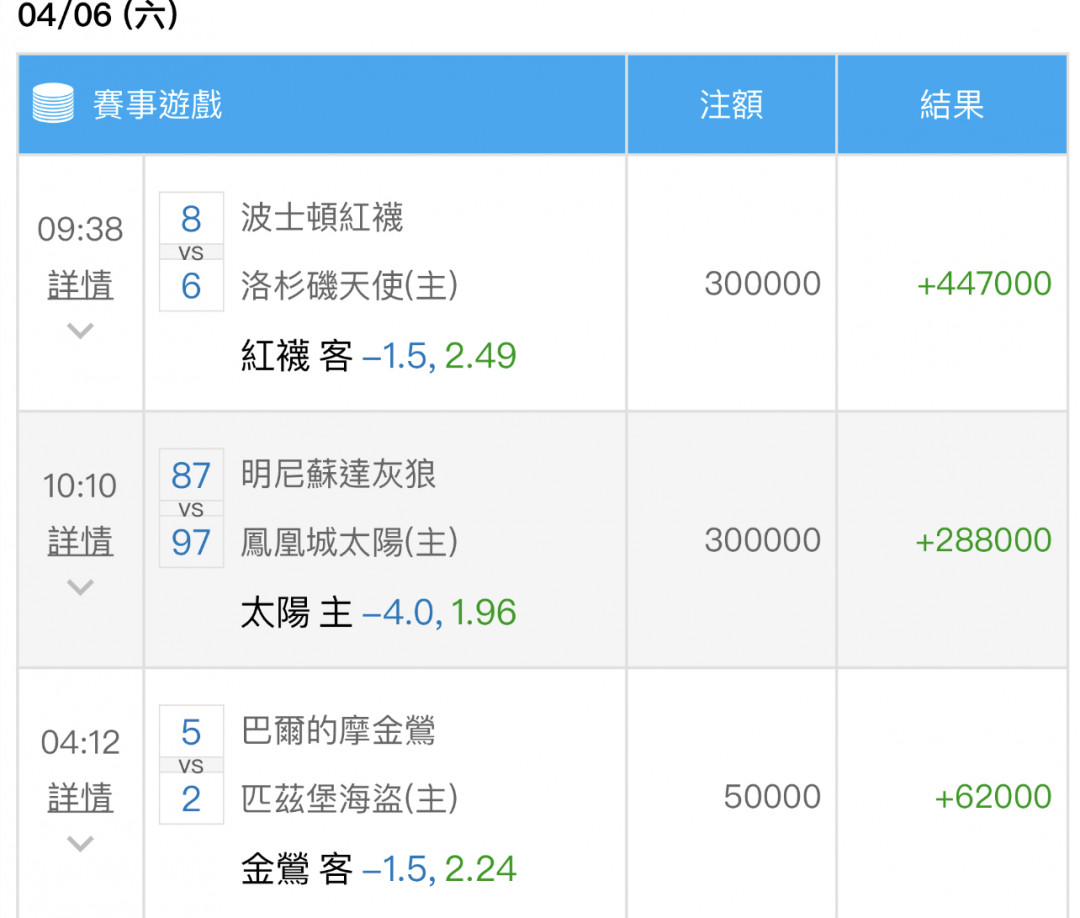Viewport: 1080px width, 918px height.
Task: Click the result value +288000
Action: tap(983, 540)
